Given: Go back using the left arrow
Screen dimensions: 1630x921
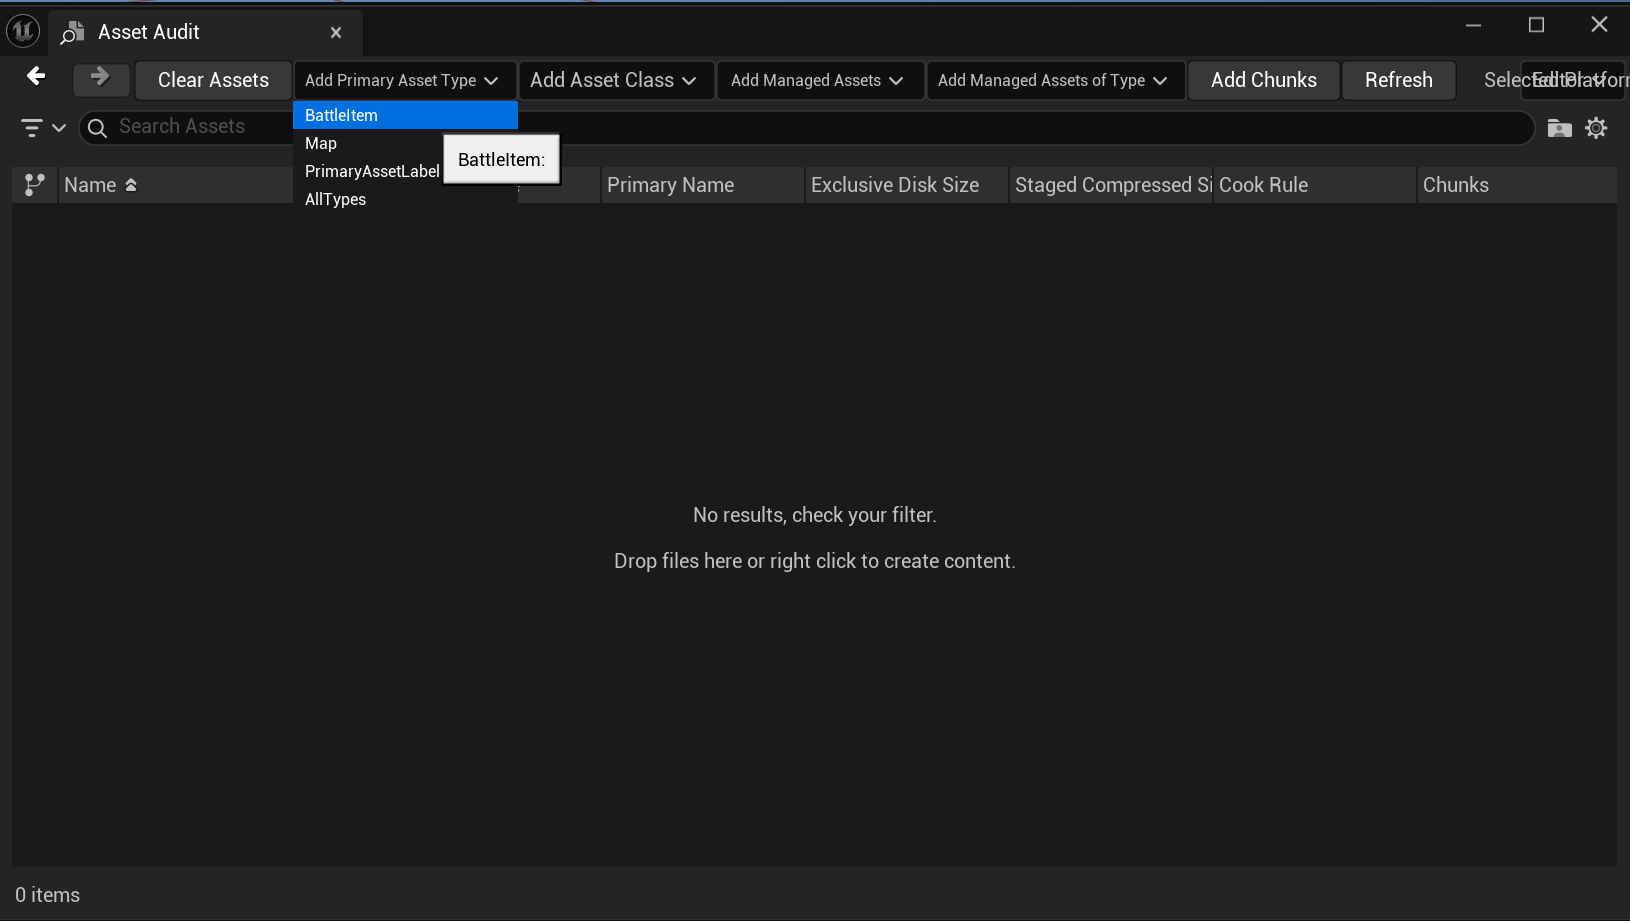Looking at the screenshot, I should pyautogui.click(x=36, y=76).
